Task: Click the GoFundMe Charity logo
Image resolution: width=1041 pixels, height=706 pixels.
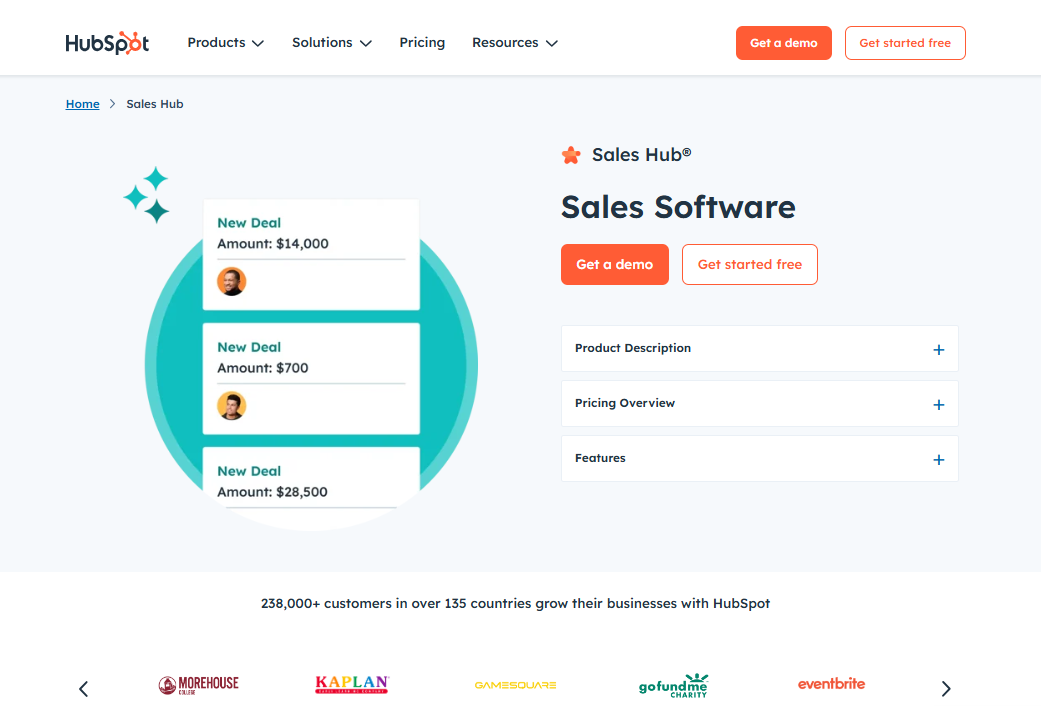Action: [x=672, y=685]
